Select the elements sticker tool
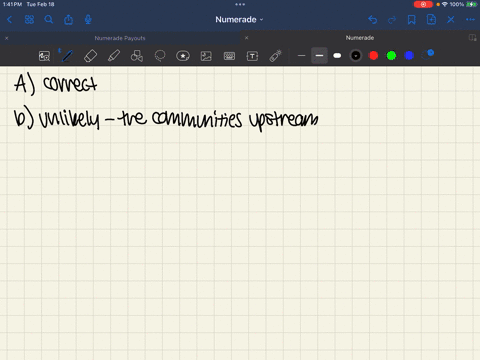Image resolution: width=480 pixels, height=360 pixels. [183, 56]
